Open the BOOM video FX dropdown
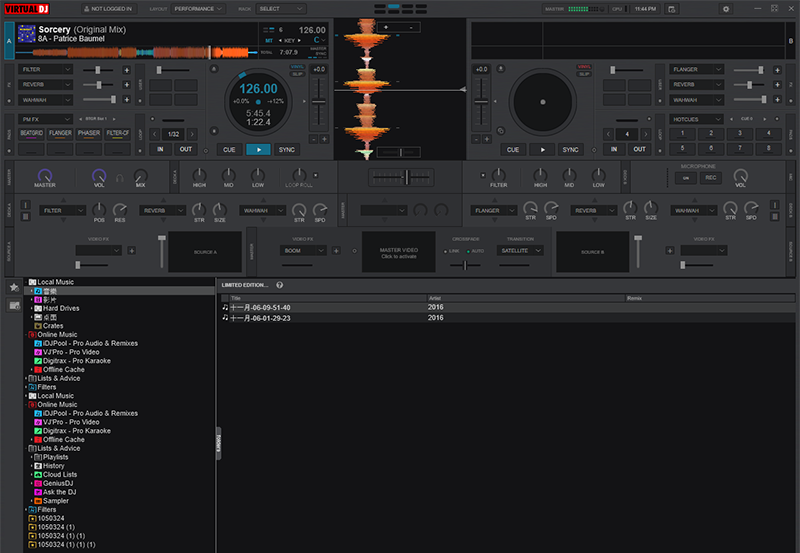Image resolution: width=800 pixels, height=553 pixels. coord(303,250)
